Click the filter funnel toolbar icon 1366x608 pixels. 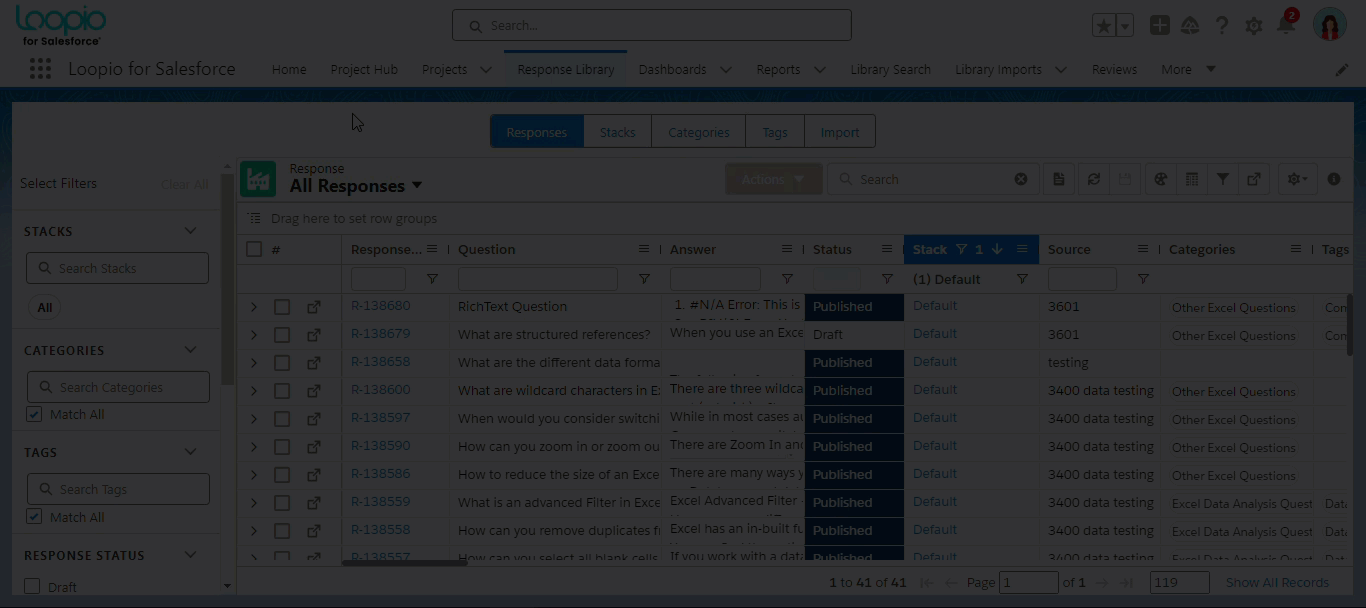tap(1222, 179)
